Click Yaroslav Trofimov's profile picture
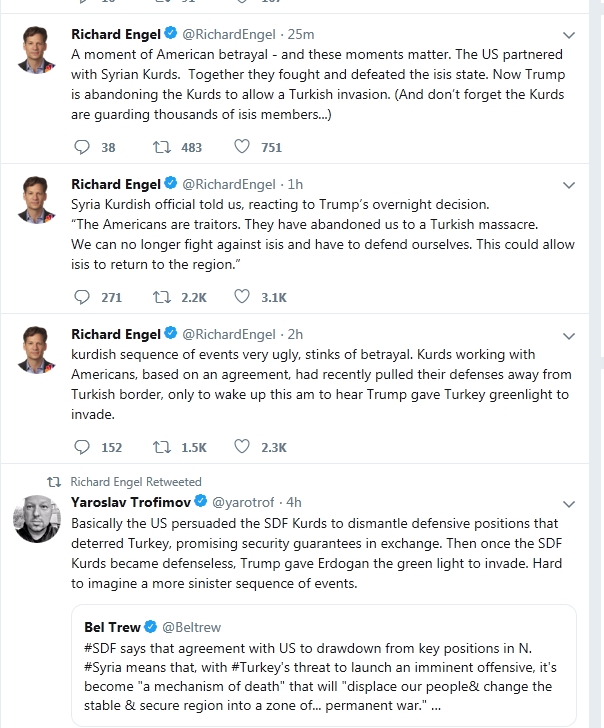This screenshot has height=728, width=604. click(x=38, y=517)
